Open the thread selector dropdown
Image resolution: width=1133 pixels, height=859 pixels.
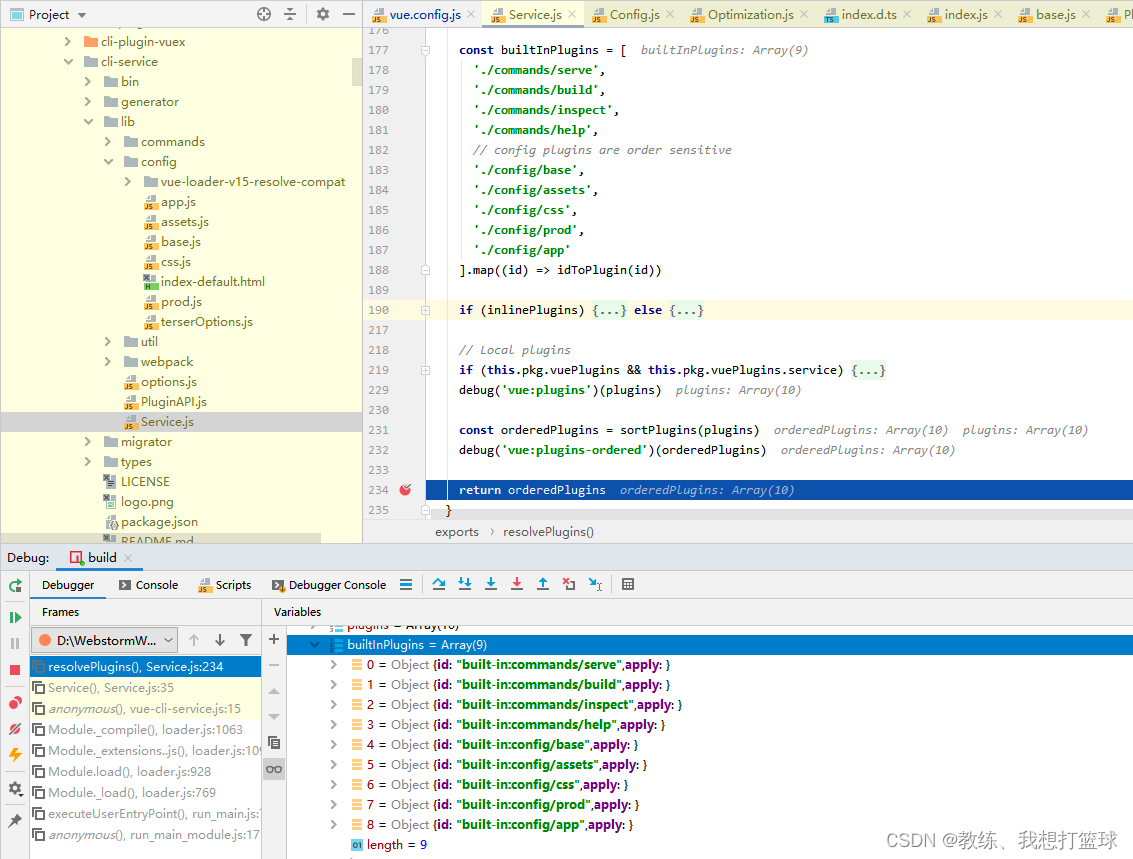[x=105, y=640]
